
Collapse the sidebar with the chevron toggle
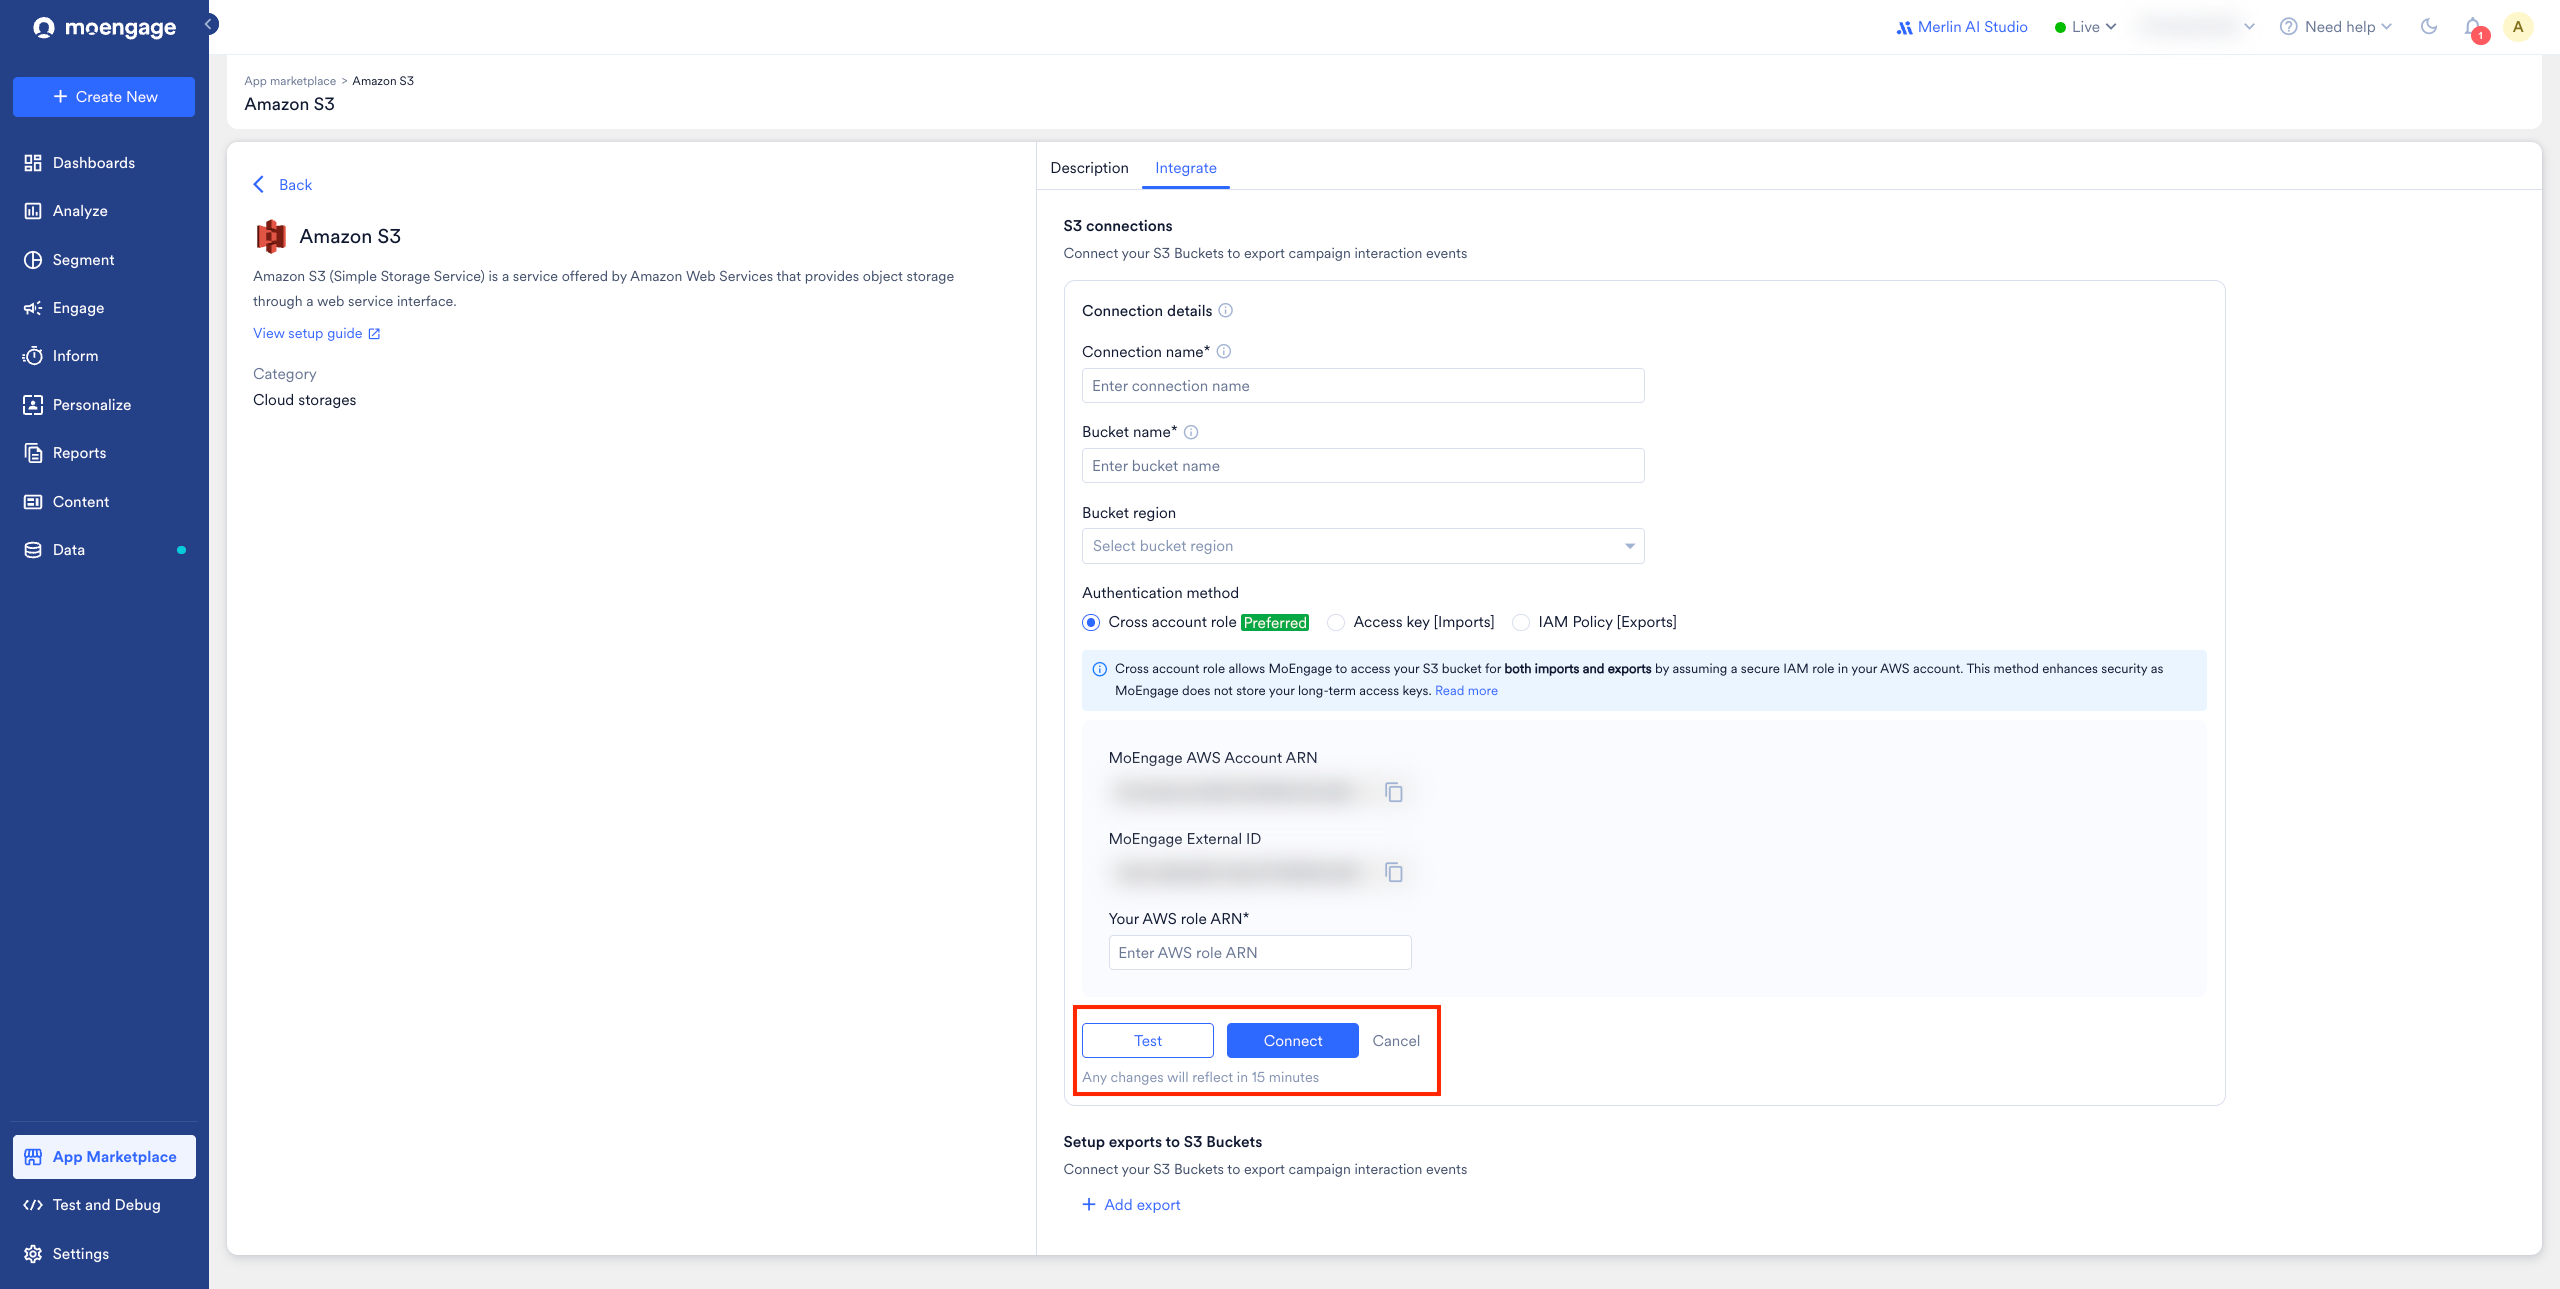pyautogui.click(x=211, y=24)
